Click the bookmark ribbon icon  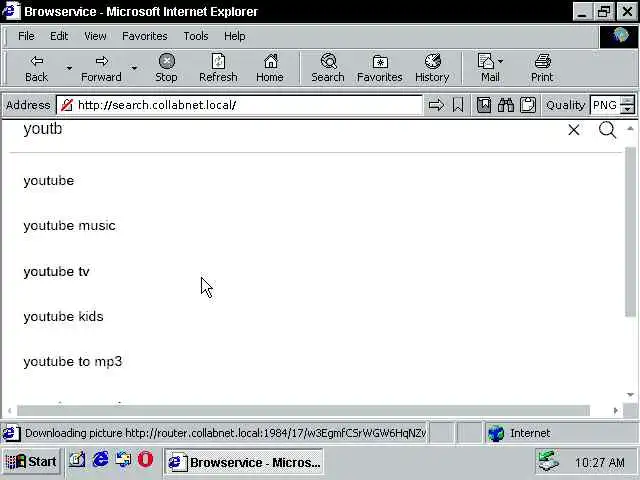[x=458, y=105]
